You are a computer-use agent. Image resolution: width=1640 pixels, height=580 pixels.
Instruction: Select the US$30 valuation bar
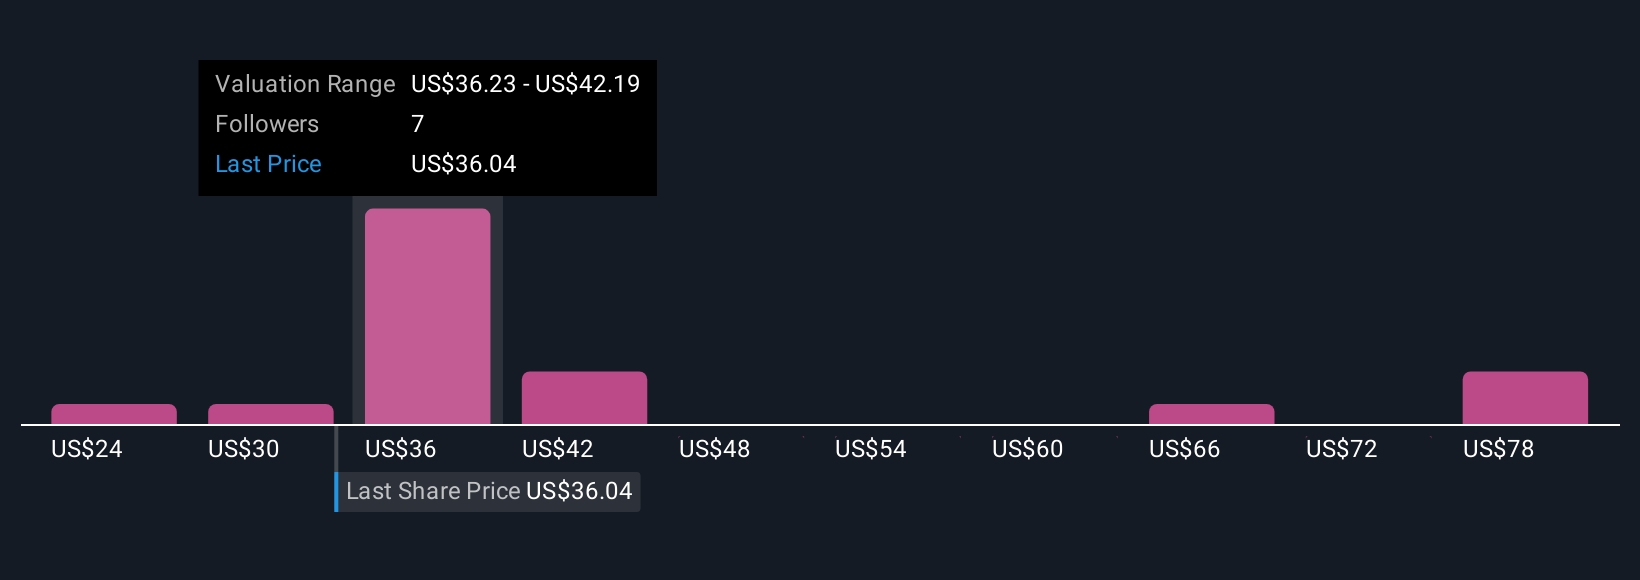271,414
